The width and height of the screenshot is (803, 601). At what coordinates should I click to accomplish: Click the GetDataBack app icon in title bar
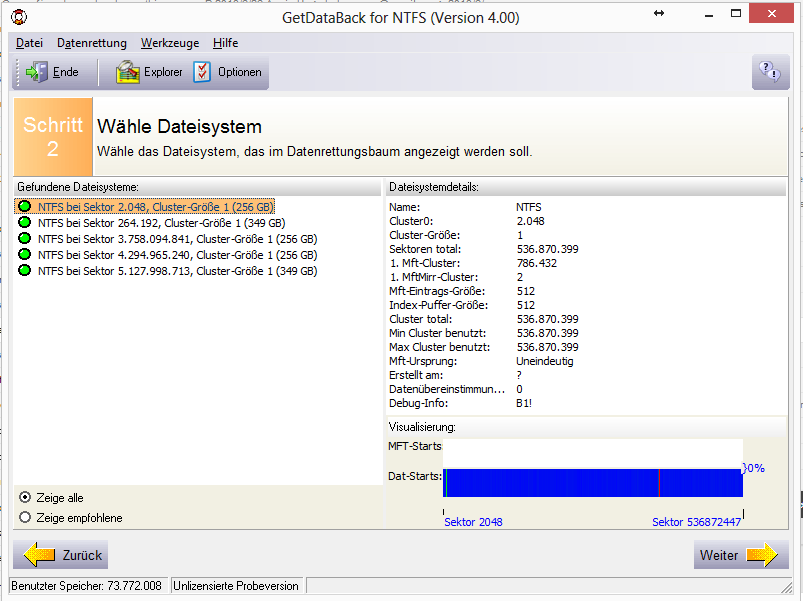pos(19,17)
